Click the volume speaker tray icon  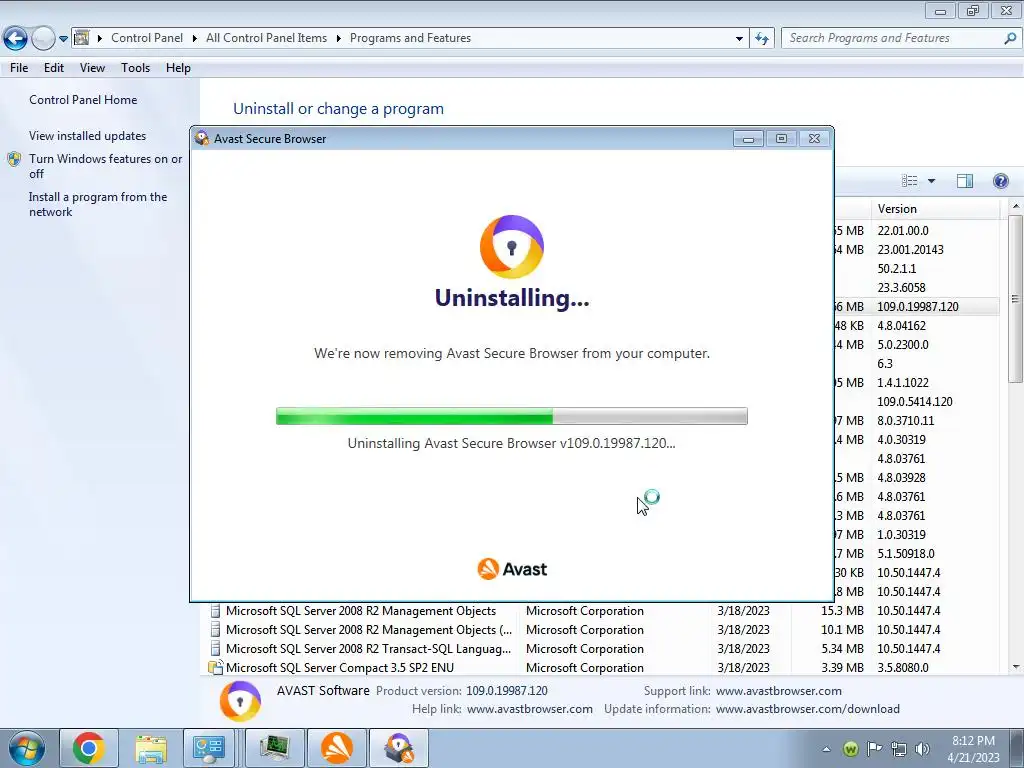[x=922, y=749]
